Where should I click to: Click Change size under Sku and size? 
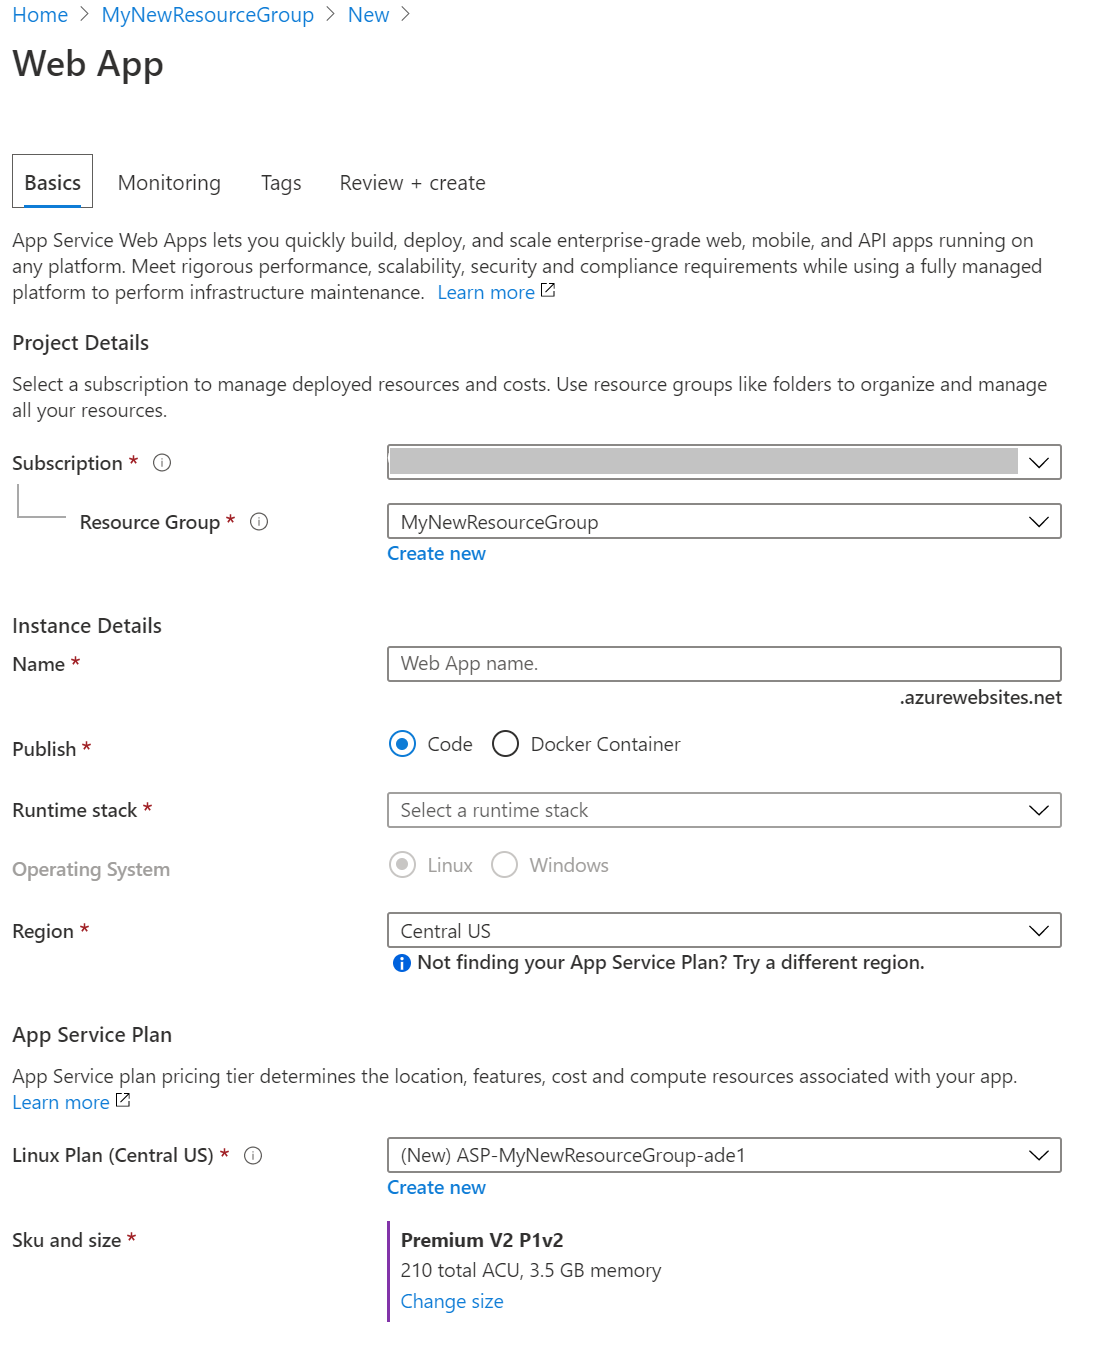(451, 1301)
